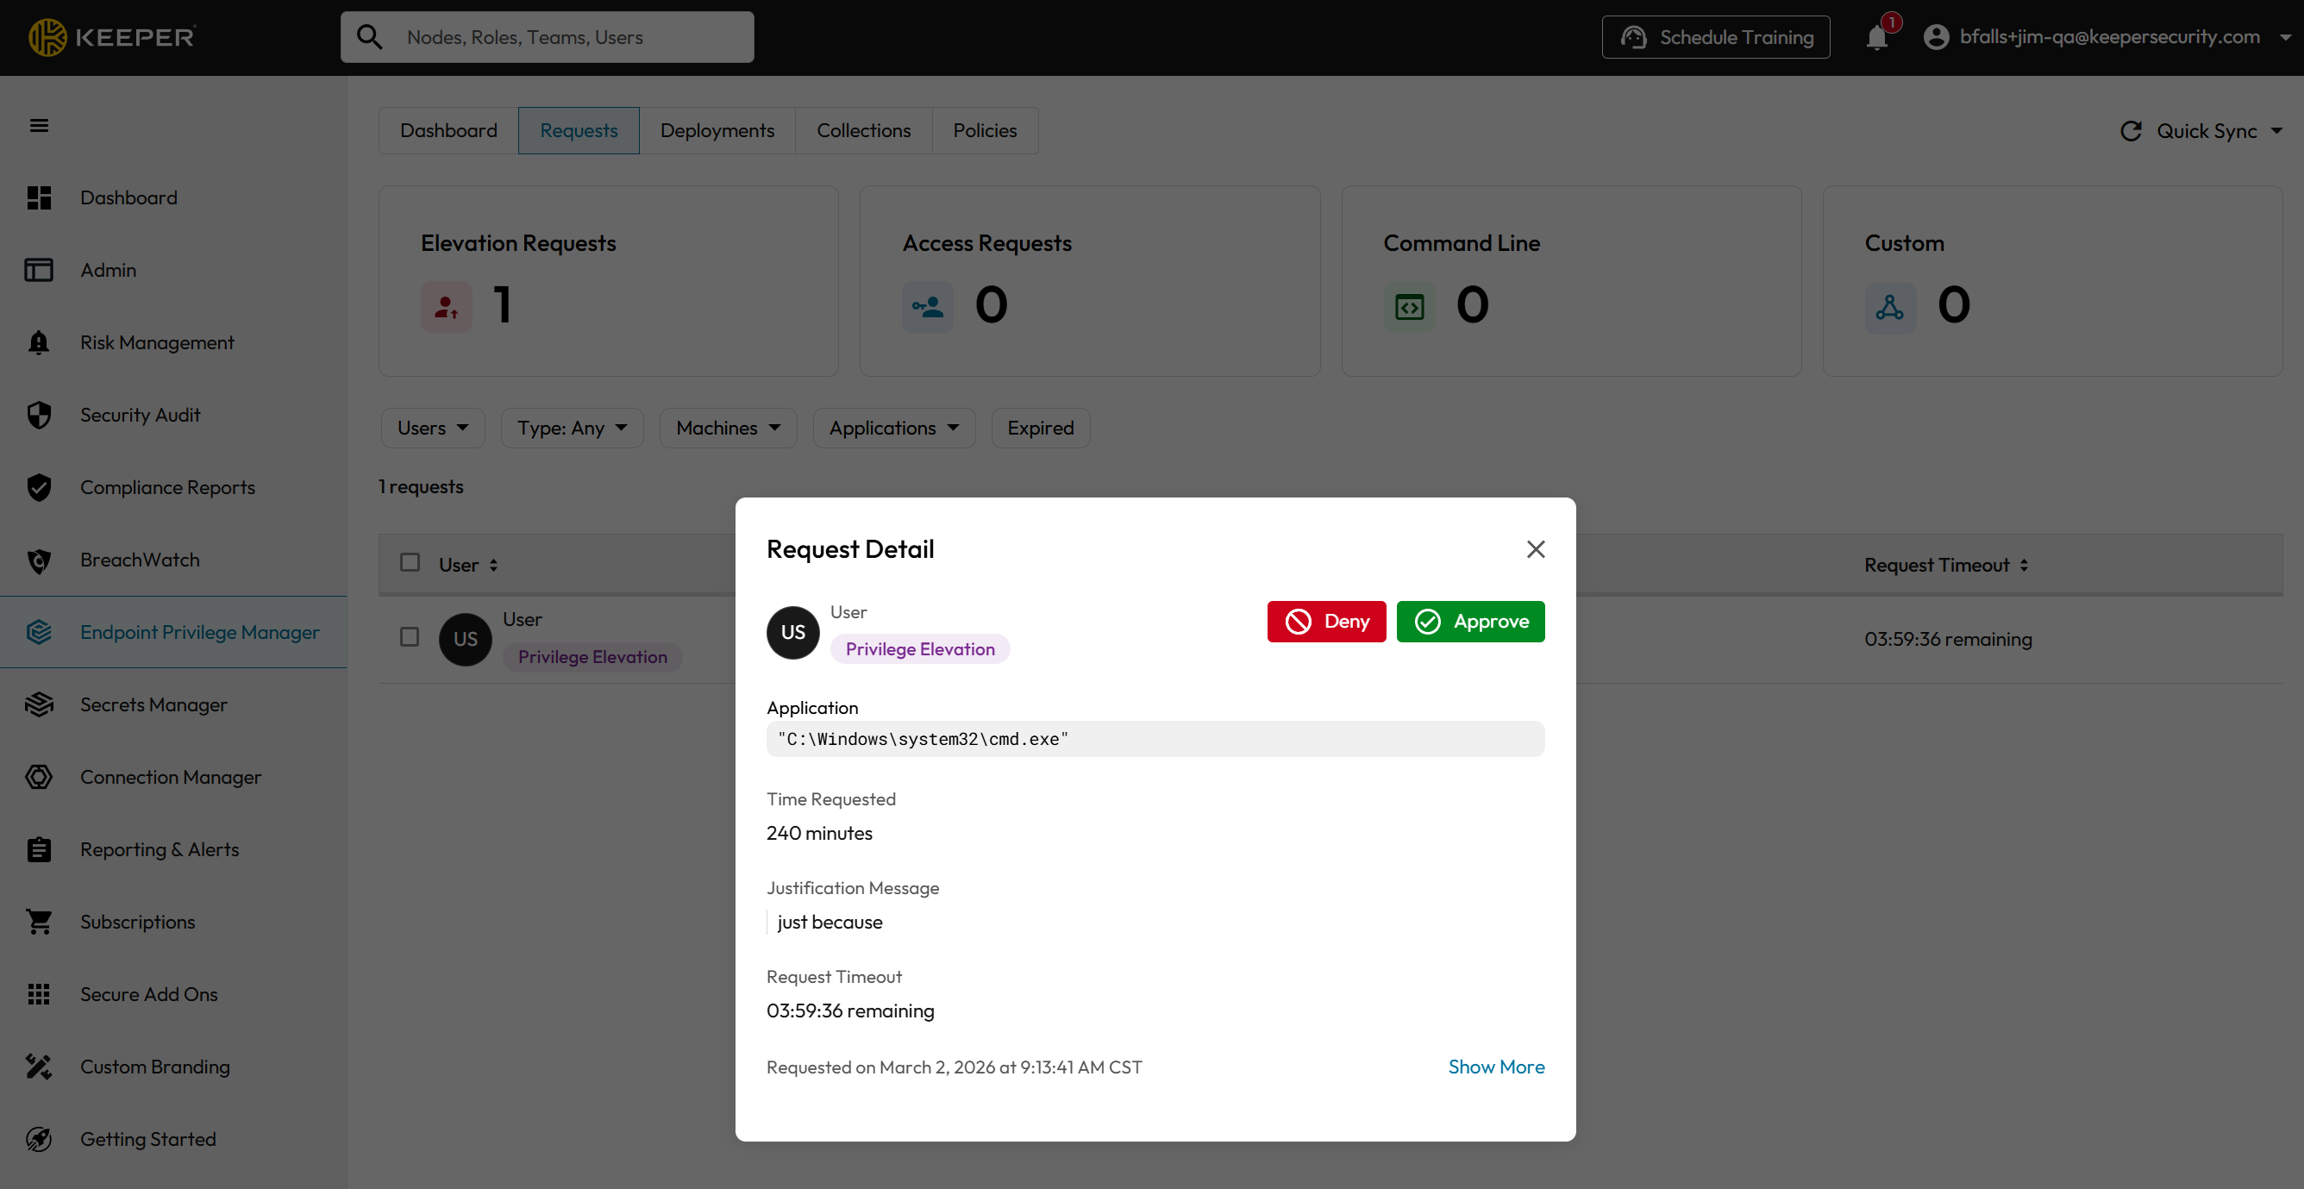
Task: Toggle the Expired filter
Action: pyautogui.click(x=1040, y=428)
